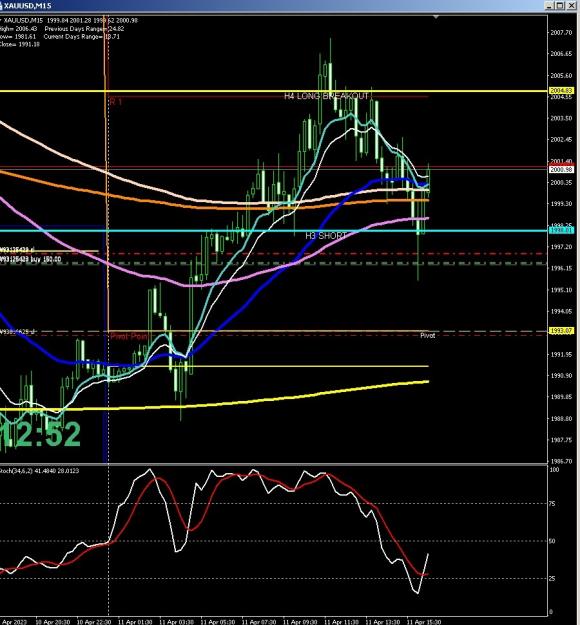This screenshot has width=580, height=625.
Task: Minimize the XAUUSD,M15 chart window
Action: tap(550, 6)
